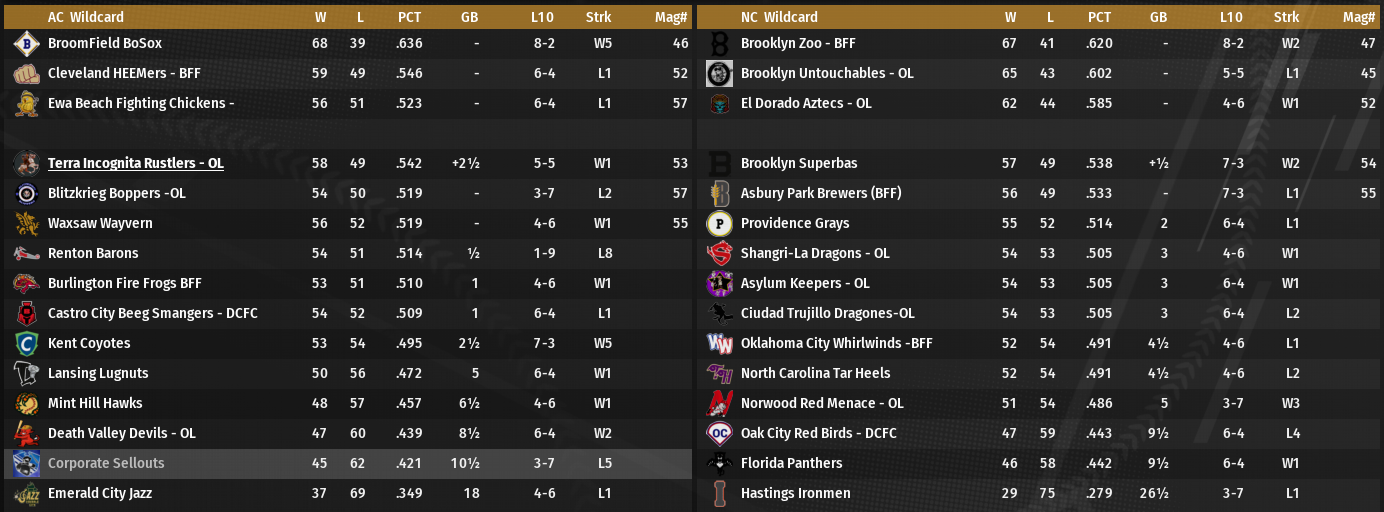The width and height of the screenshot is (1384, 512).
Task: Click the Oak City Red Birds logo
Action: click(719, 434)
